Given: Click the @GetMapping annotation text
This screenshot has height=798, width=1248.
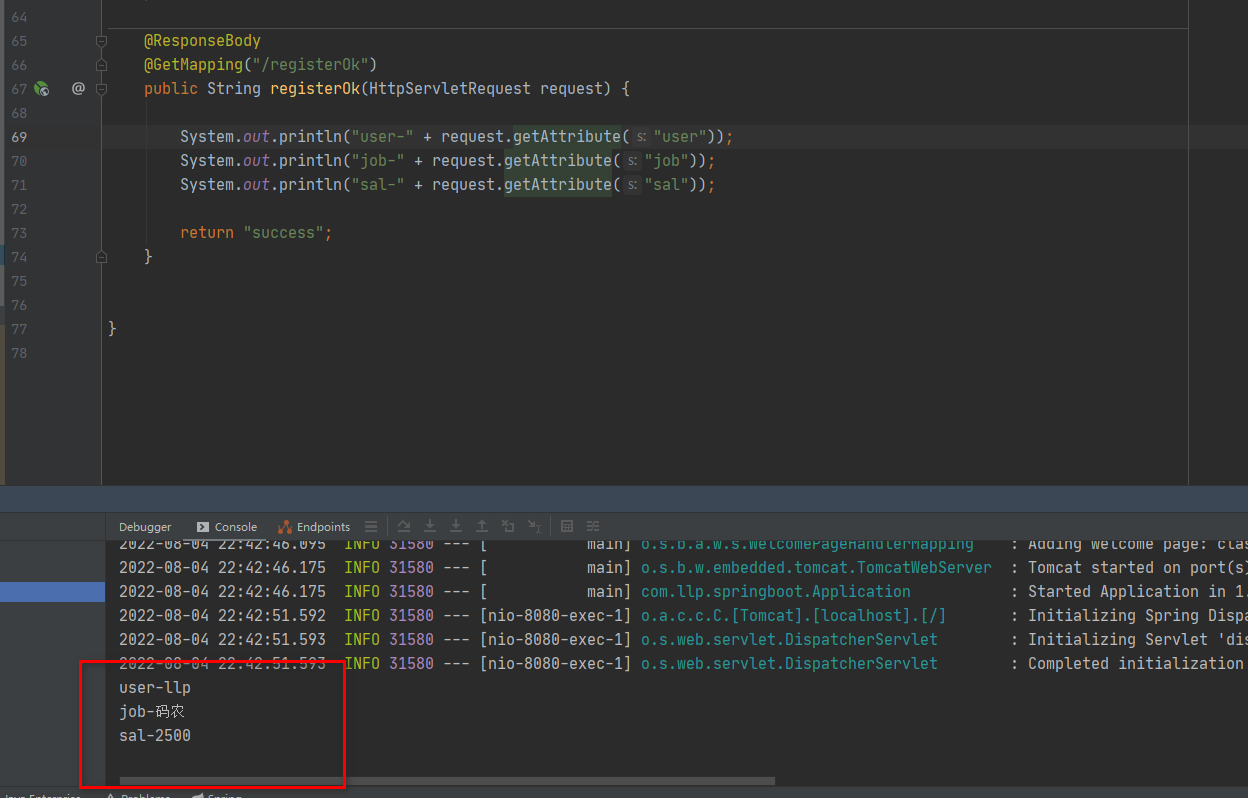Looking at the screenshot, I should pyautogui.click(x=194, y=65).
